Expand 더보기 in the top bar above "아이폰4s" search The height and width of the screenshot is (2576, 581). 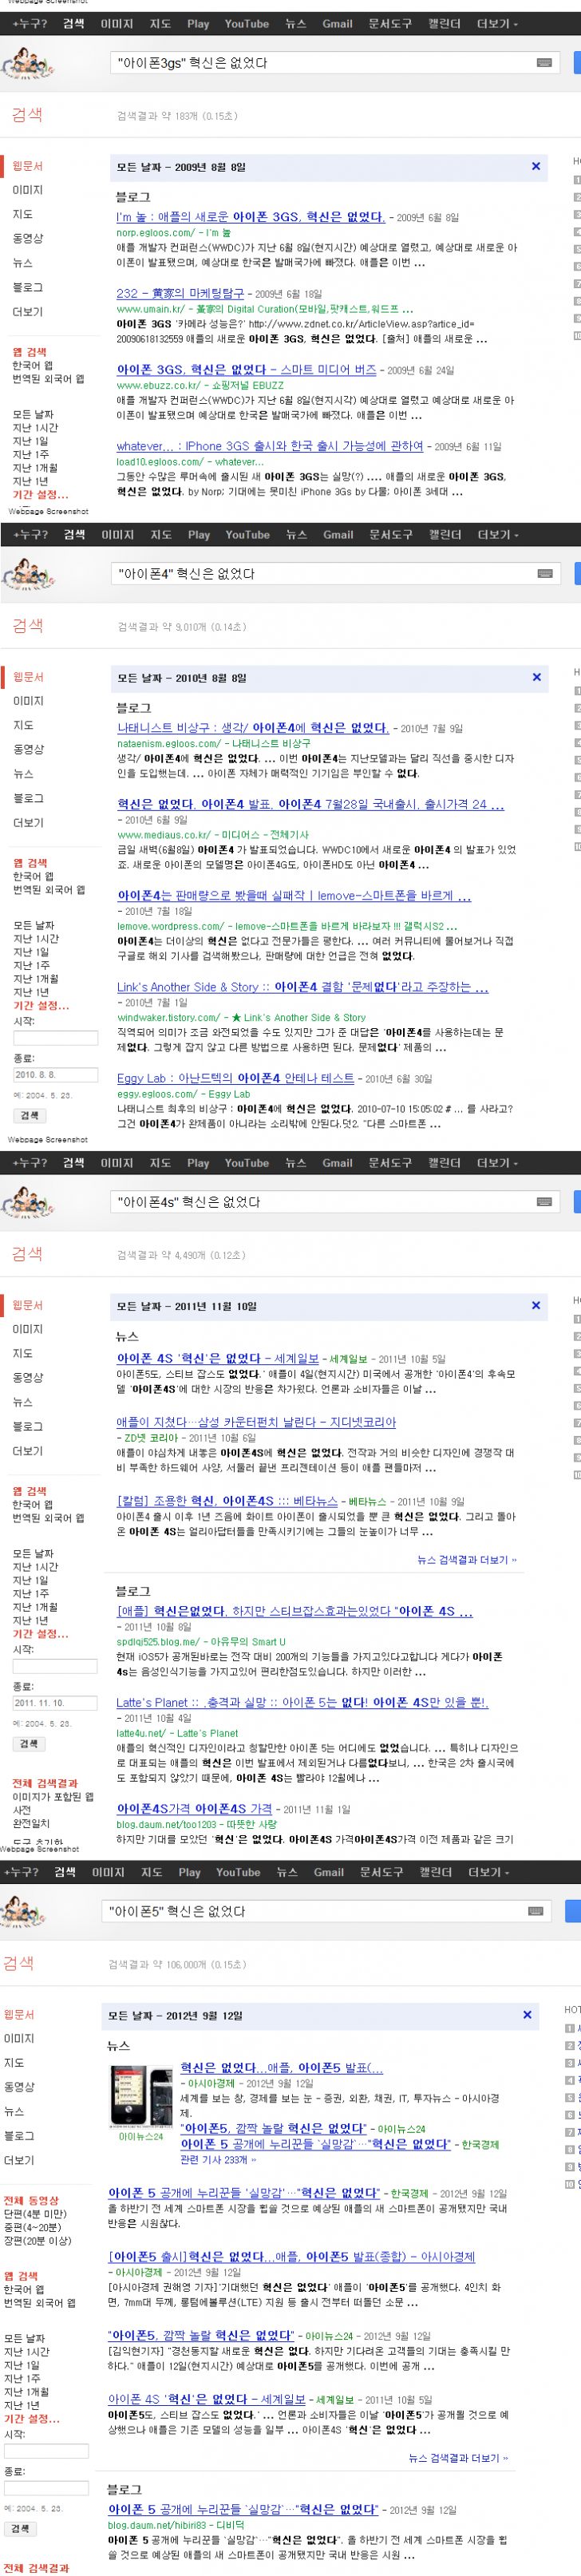pos(496,1163)
